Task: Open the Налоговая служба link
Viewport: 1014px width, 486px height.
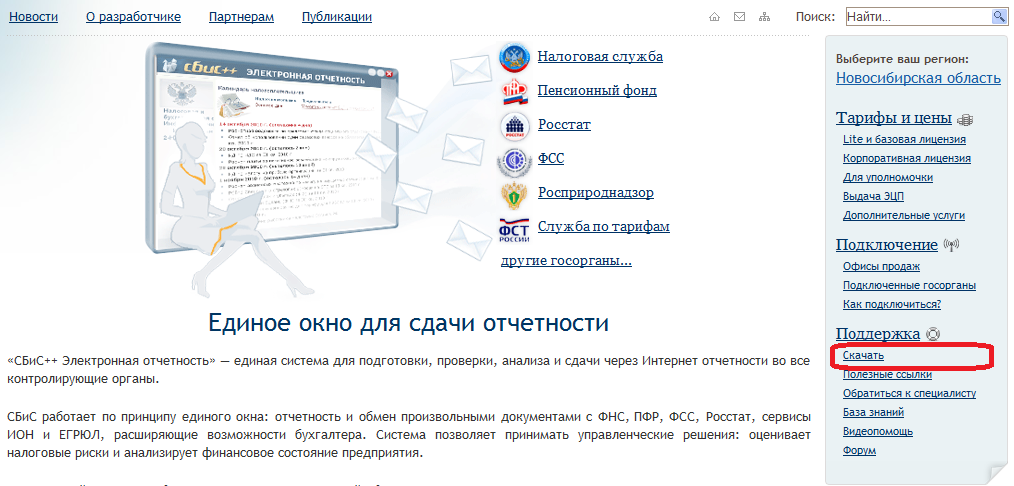Action: pos(600,56)
